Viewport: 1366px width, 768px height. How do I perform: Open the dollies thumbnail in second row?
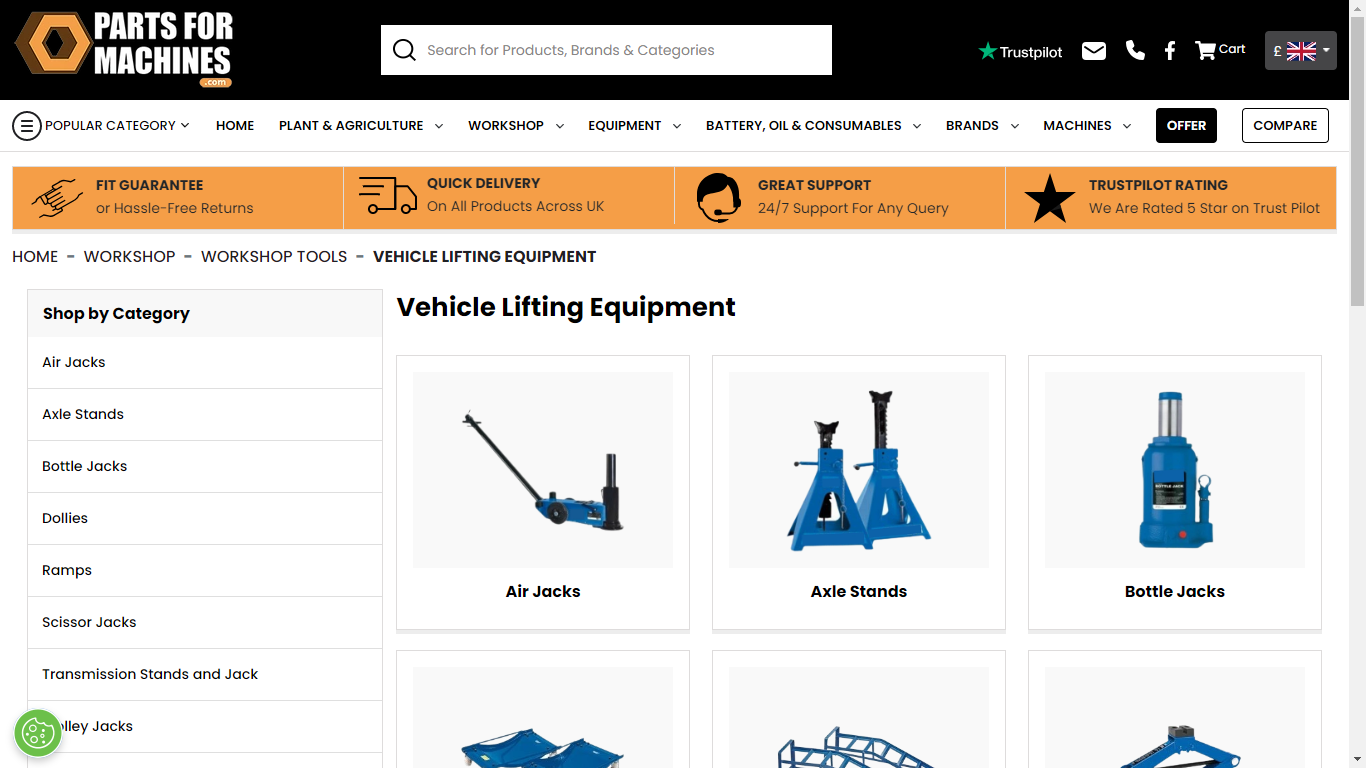[x=543, y=718]
